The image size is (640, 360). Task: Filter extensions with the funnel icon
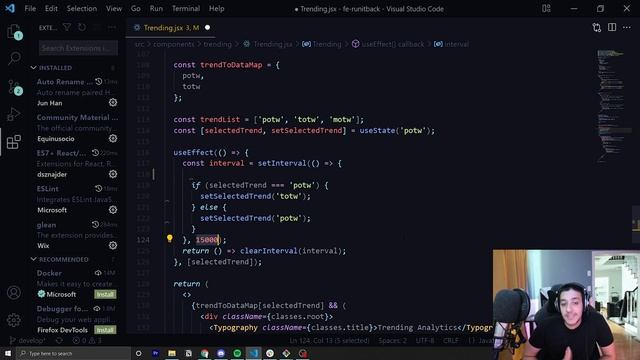(x=67, y=27)
